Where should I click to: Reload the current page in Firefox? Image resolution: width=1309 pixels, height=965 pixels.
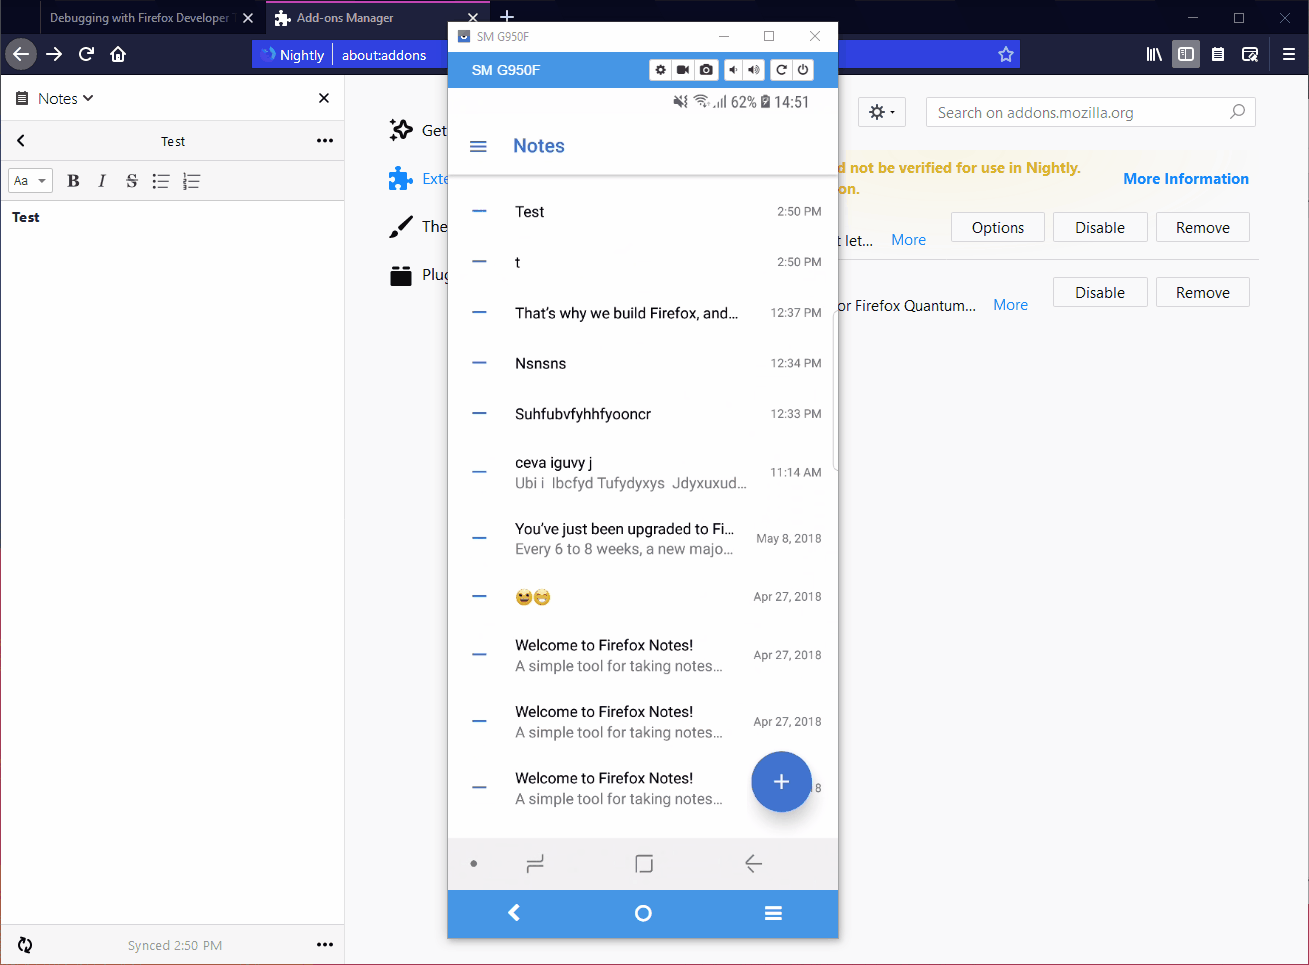pos(86,54)
